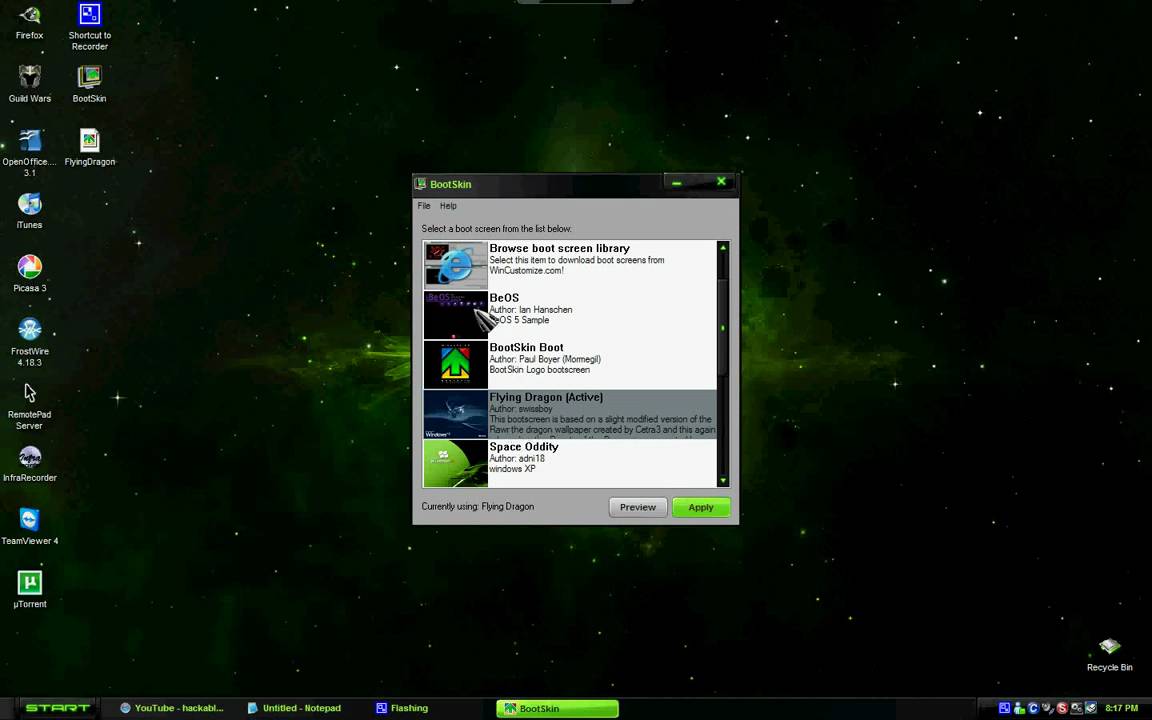Click the Preview button

(638, 507)
